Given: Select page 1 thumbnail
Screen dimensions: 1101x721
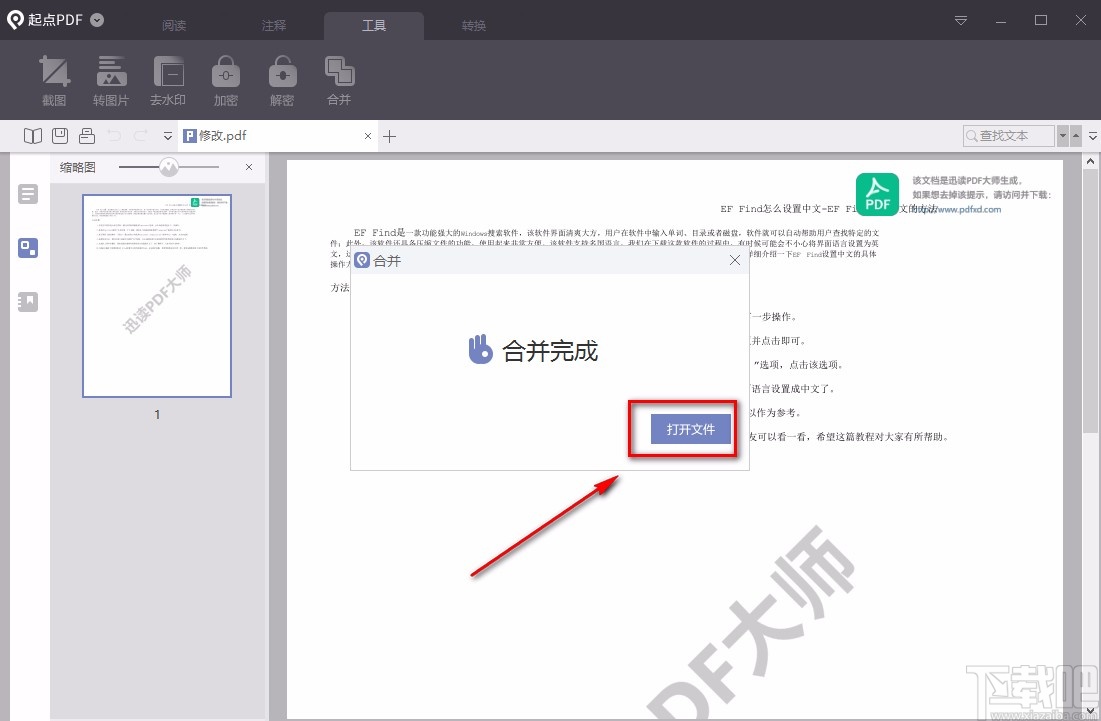Looking at the screenshot, I should click(x=157, y=296).
